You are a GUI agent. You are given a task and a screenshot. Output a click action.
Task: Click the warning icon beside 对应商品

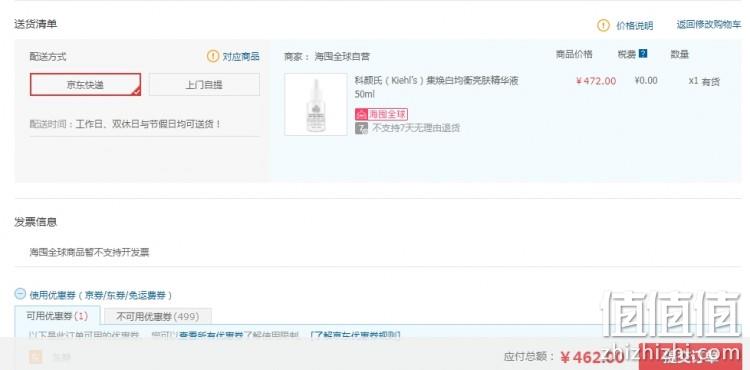pyautogui.click(x=213, y=56)
